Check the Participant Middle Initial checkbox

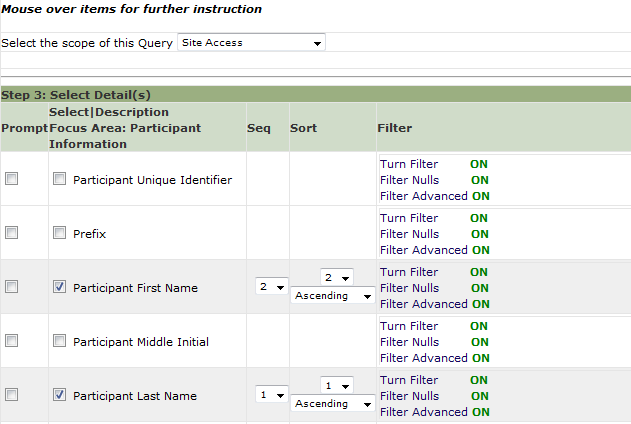[x=60, y=341]
